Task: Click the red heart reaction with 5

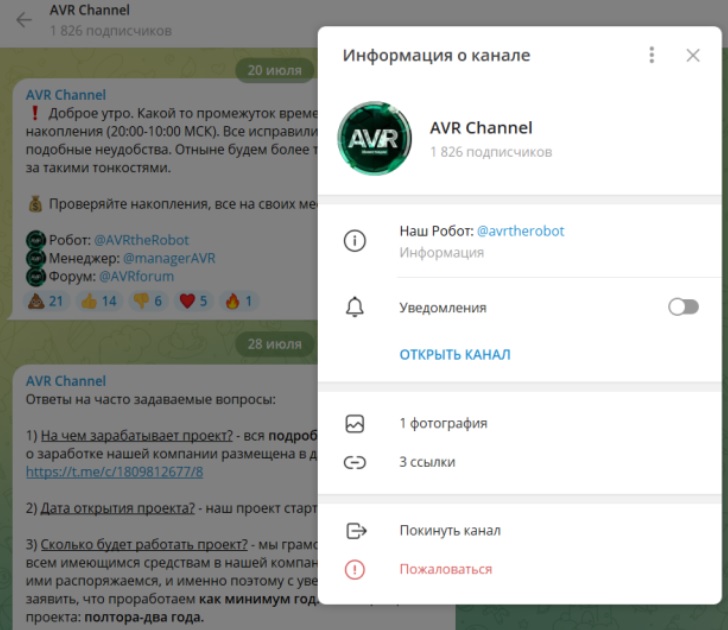Action: pos(194,301)
